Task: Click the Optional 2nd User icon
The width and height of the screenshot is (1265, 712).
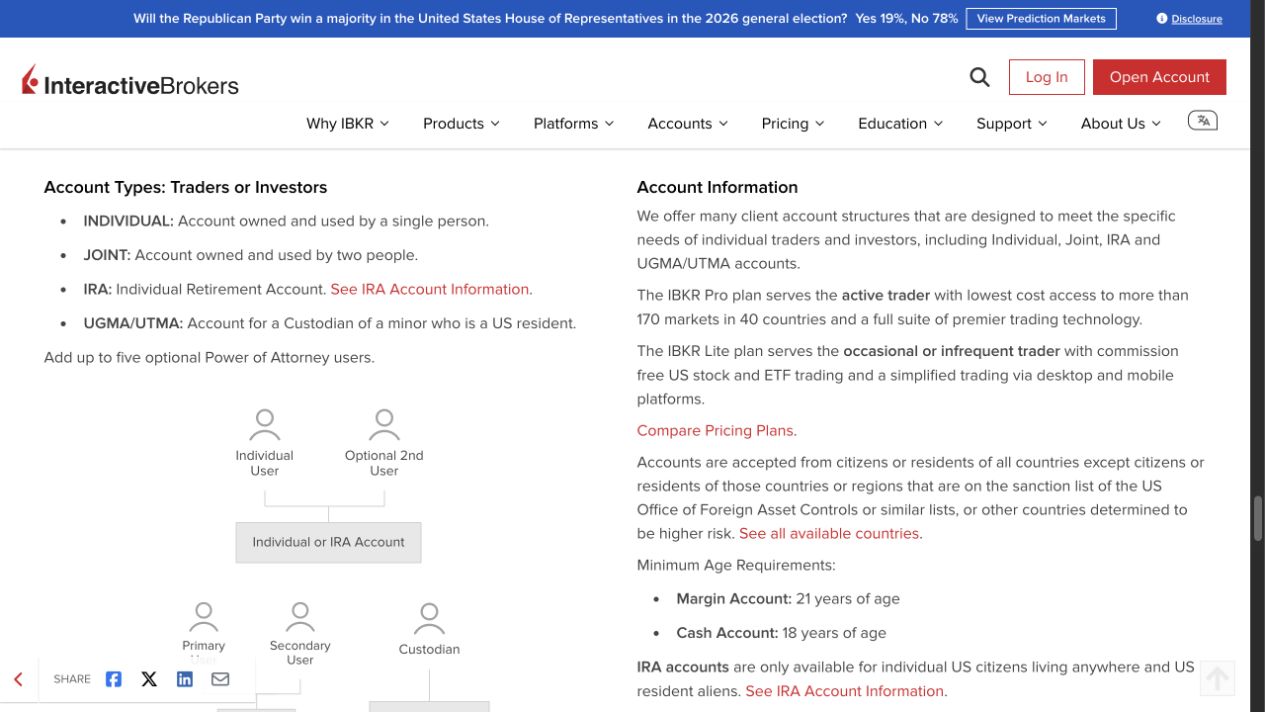Action: tap(384, 424)
